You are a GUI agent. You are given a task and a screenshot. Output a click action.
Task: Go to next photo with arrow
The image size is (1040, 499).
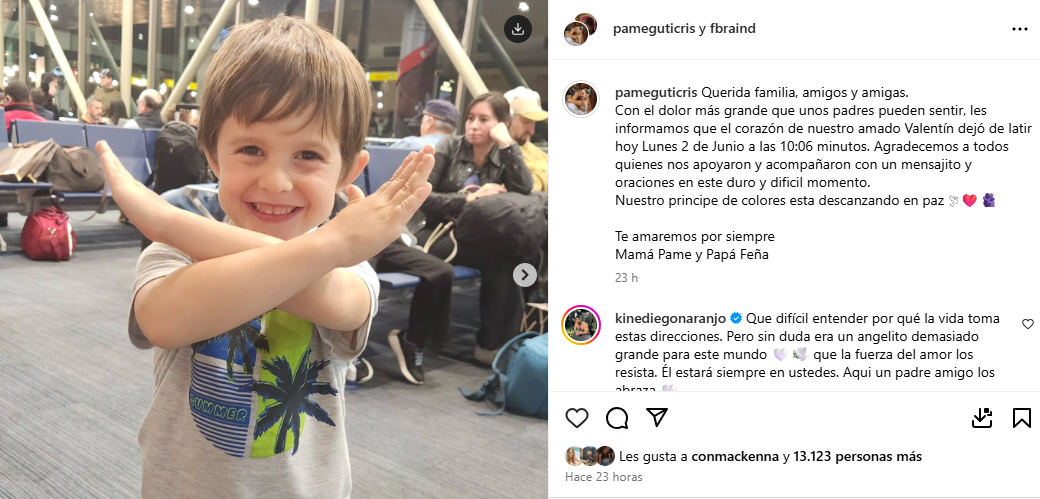click(x=525, y=275)
